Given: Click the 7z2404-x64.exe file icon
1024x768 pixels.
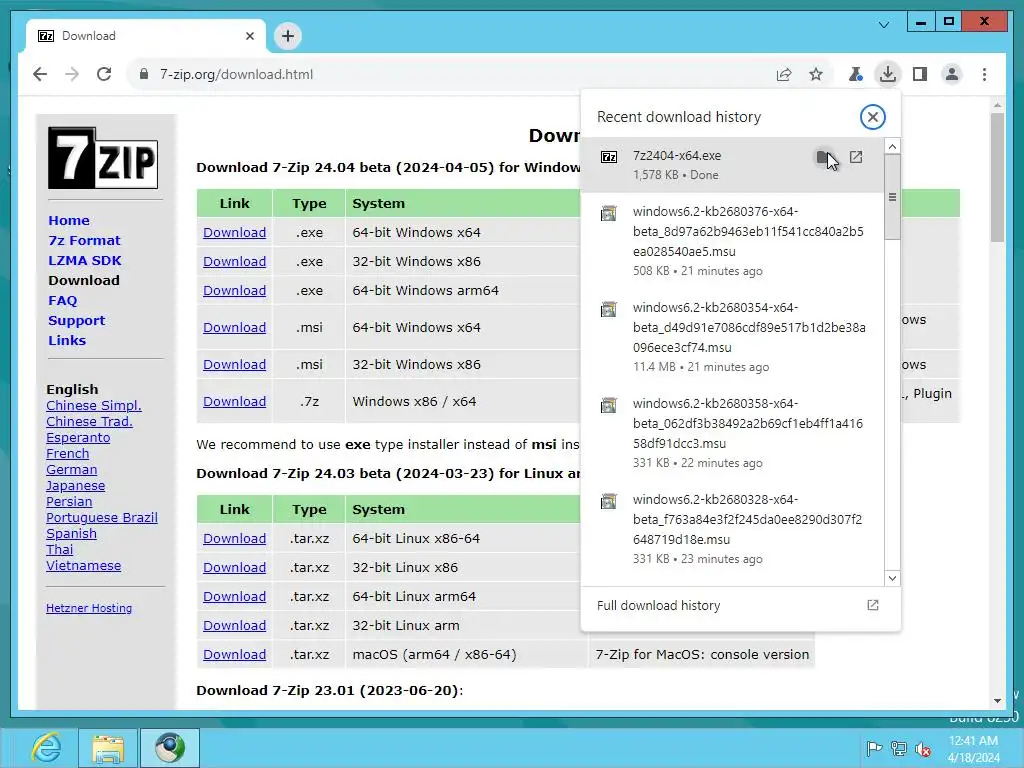Looking at the screenshot, I should pyautogui.click(x=609, y=157).
